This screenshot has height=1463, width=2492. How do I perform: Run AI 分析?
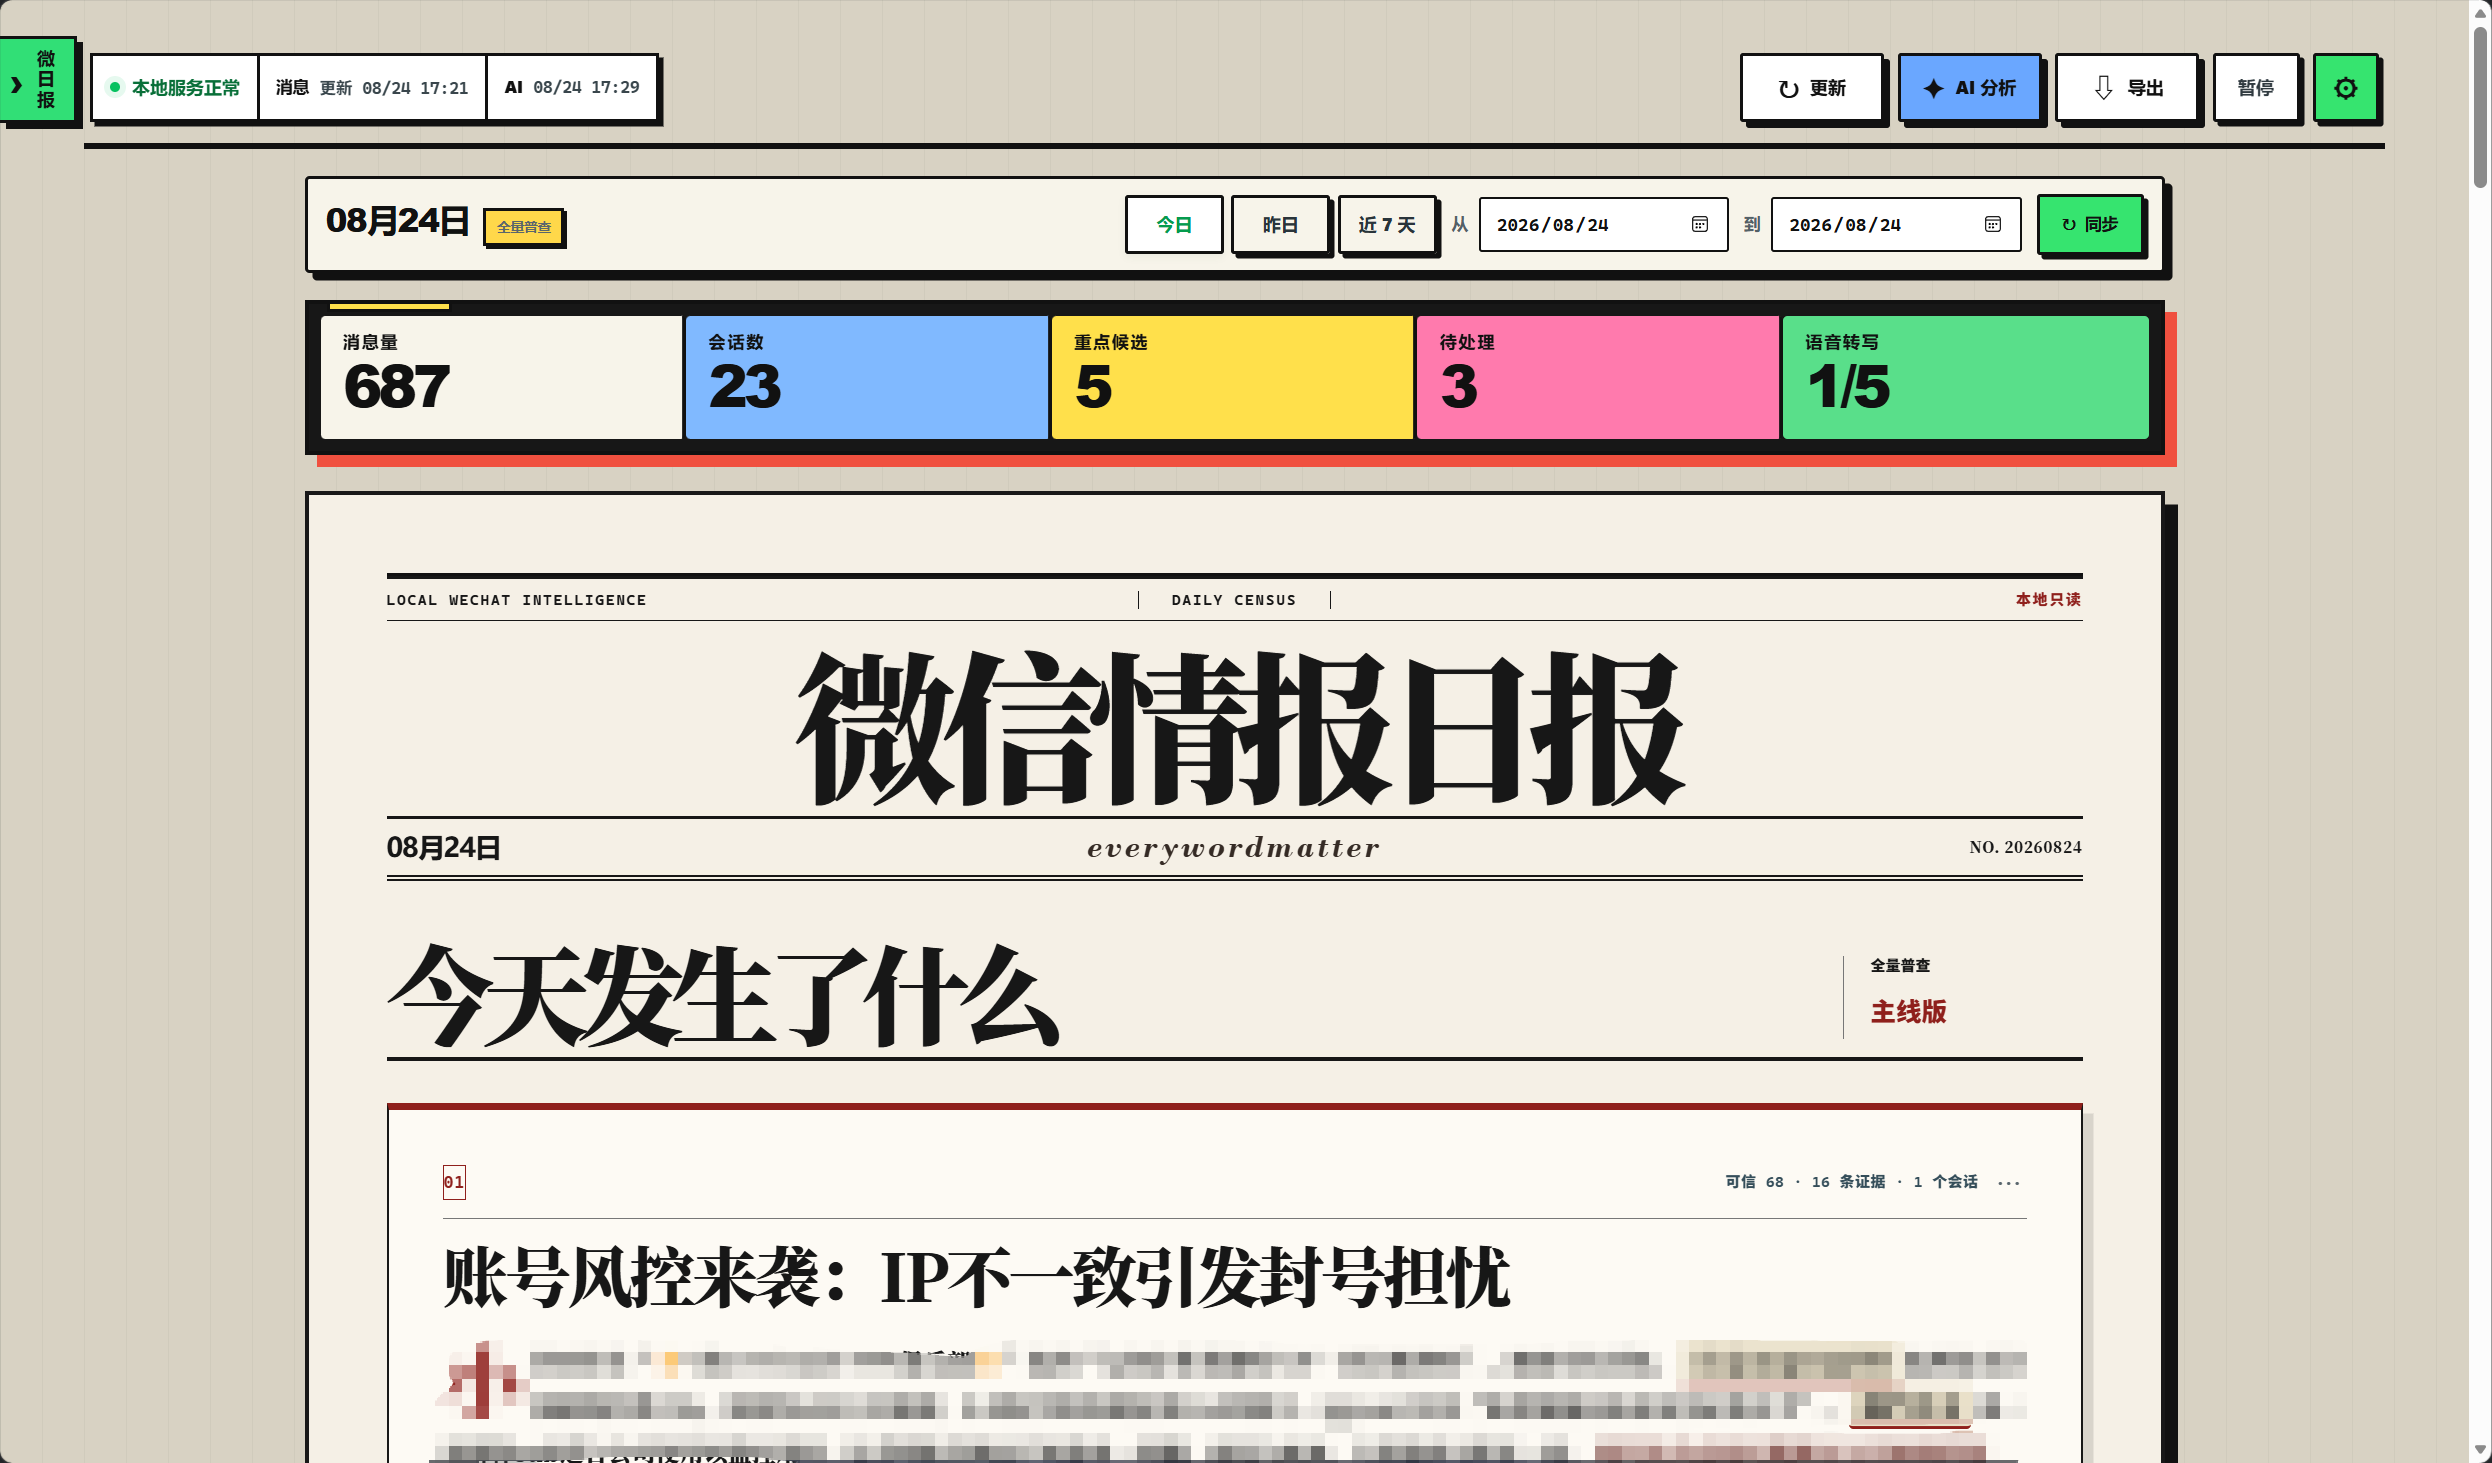pos(1969,88)
